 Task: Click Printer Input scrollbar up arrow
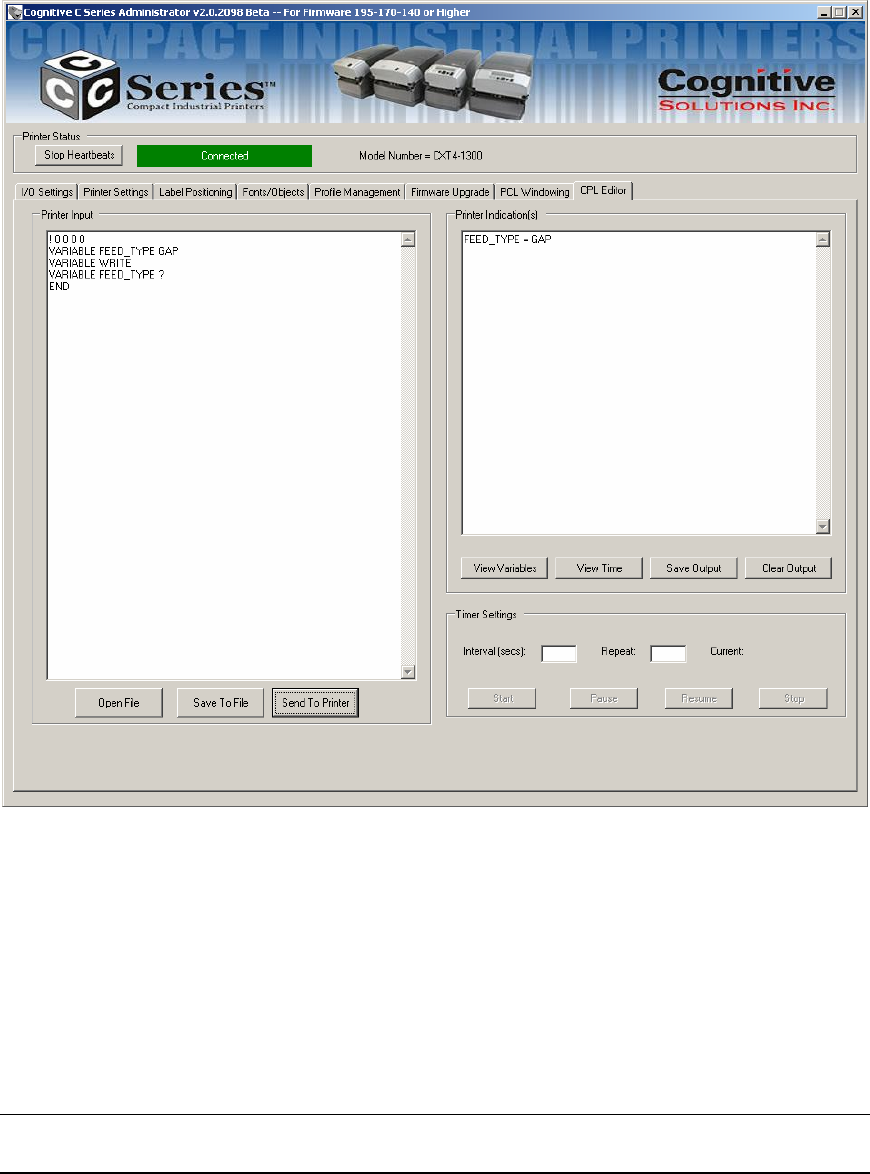tap(408, 240)
